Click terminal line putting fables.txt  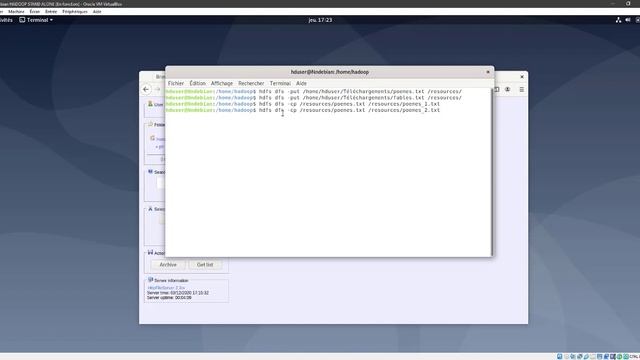point(313,98)
